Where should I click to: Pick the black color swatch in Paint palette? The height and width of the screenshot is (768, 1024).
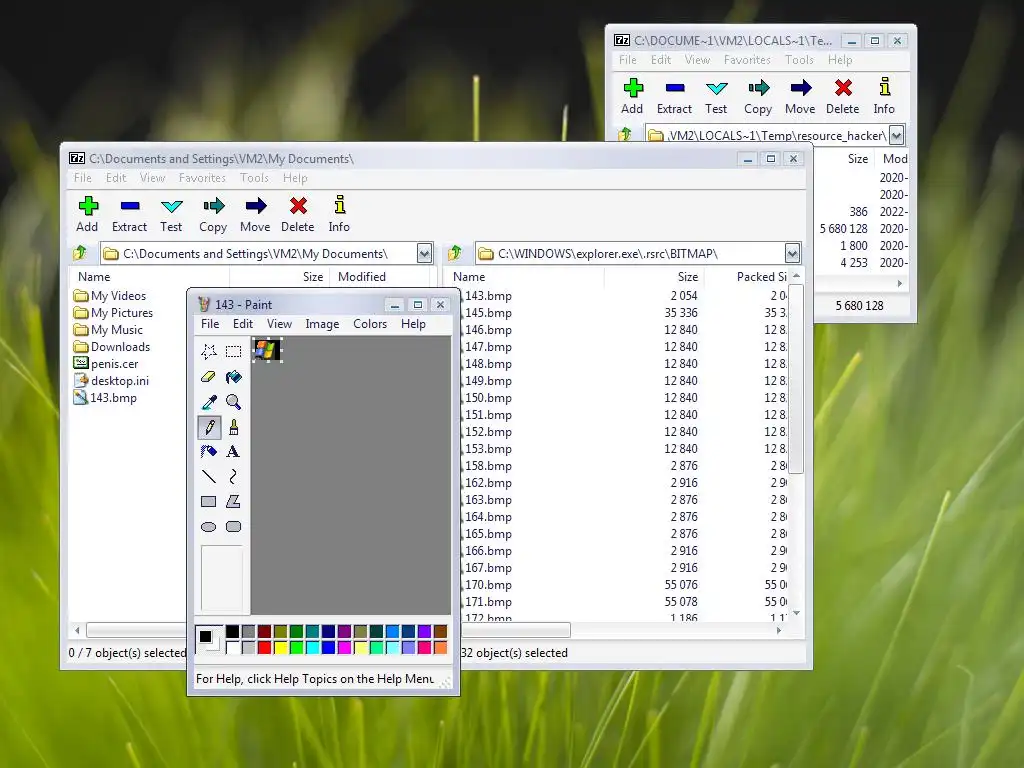(x=232, y=631)
